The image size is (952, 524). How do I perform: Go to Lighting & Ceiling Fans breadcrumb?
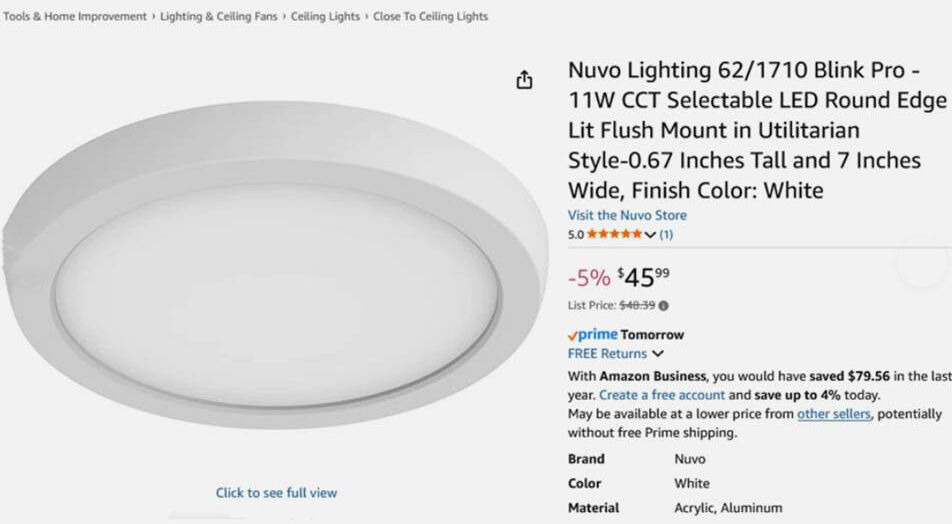pos(219,17)
